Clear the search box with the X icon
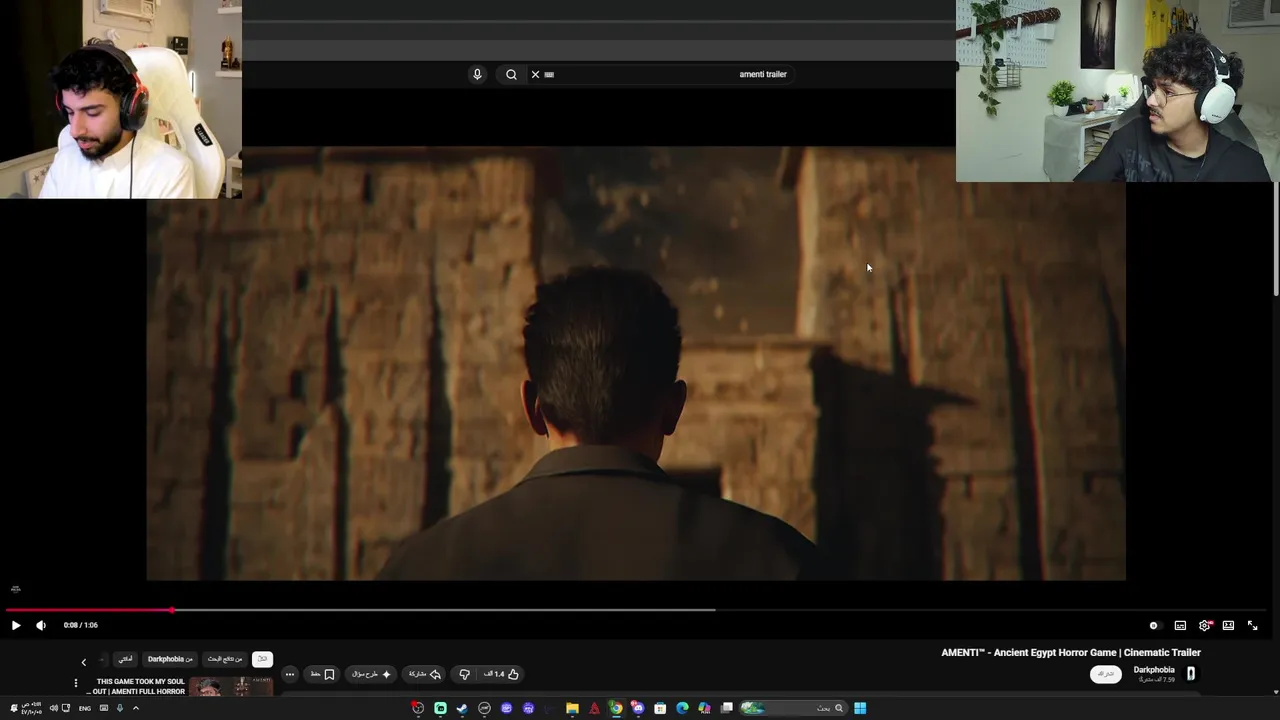Viewport: 1280px width, 720px height. click(535, 74)
